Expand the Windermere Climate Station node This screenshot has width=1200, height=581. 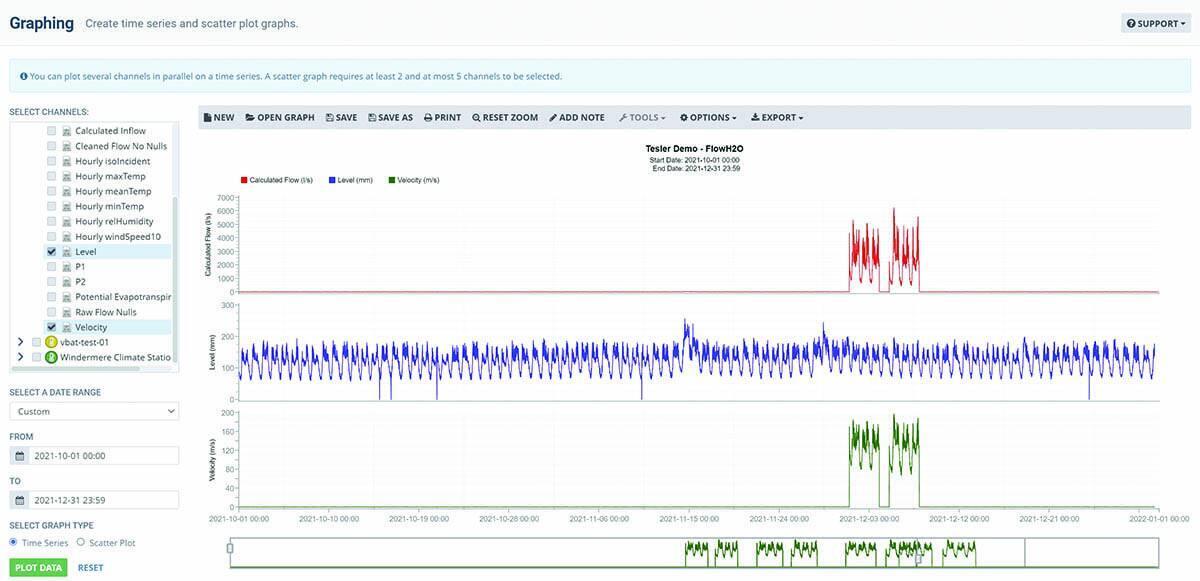coord(20,357)
